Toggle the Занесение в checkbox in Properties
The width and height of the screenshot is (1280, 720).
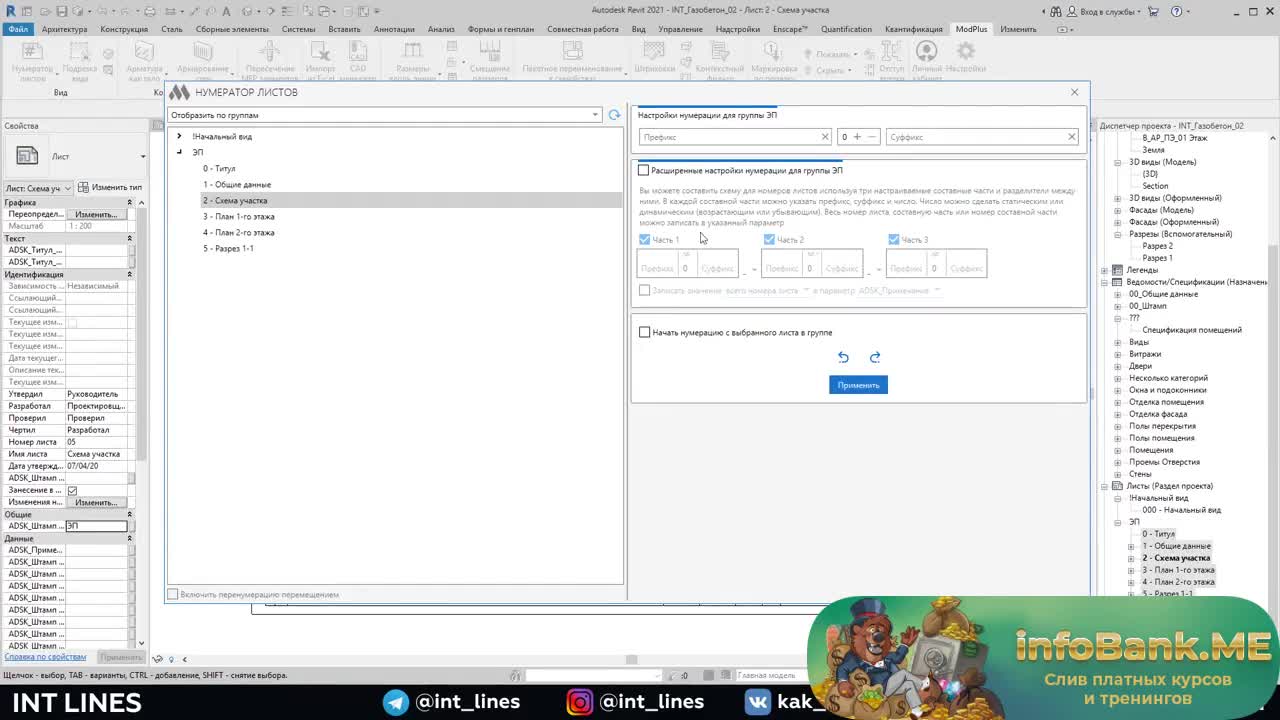pos(72,490)
